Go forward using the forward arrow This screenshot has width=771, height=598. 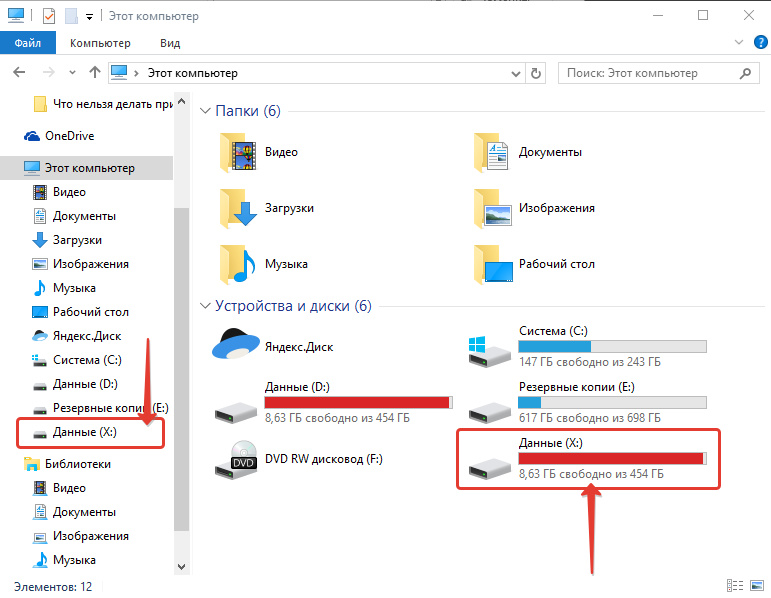click(49, 73)
